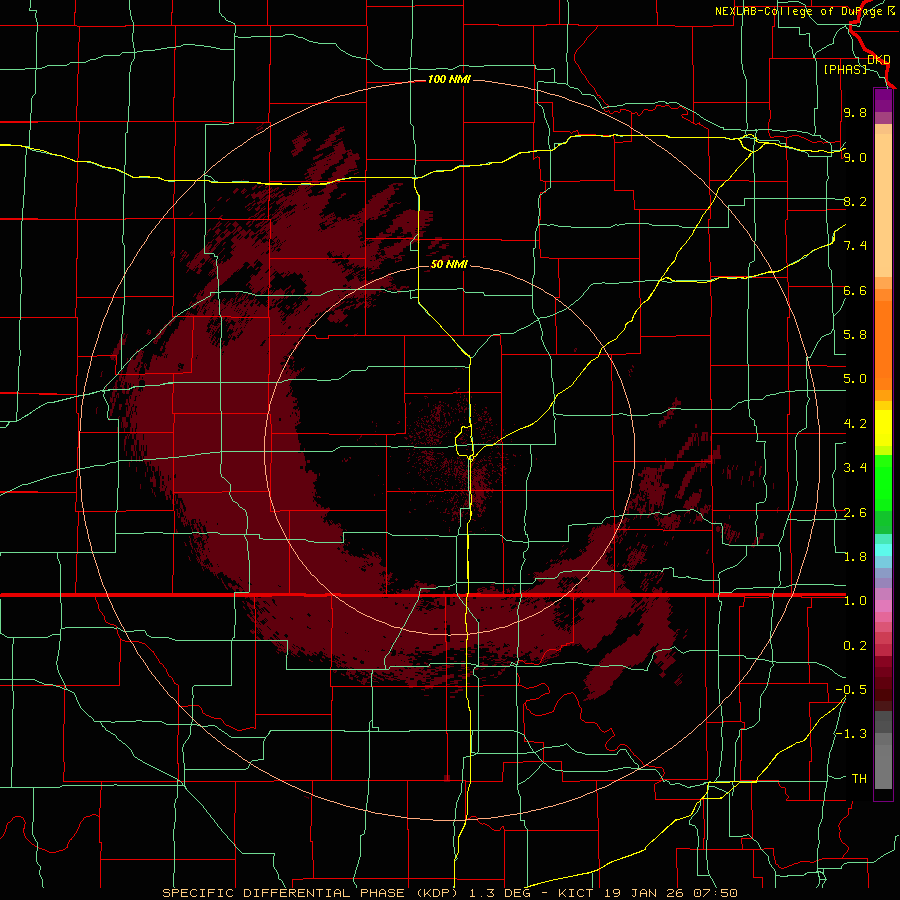
Task: Pick the yellow segment of the color bar
Action: pyautogui.click(x=883, y=428)
